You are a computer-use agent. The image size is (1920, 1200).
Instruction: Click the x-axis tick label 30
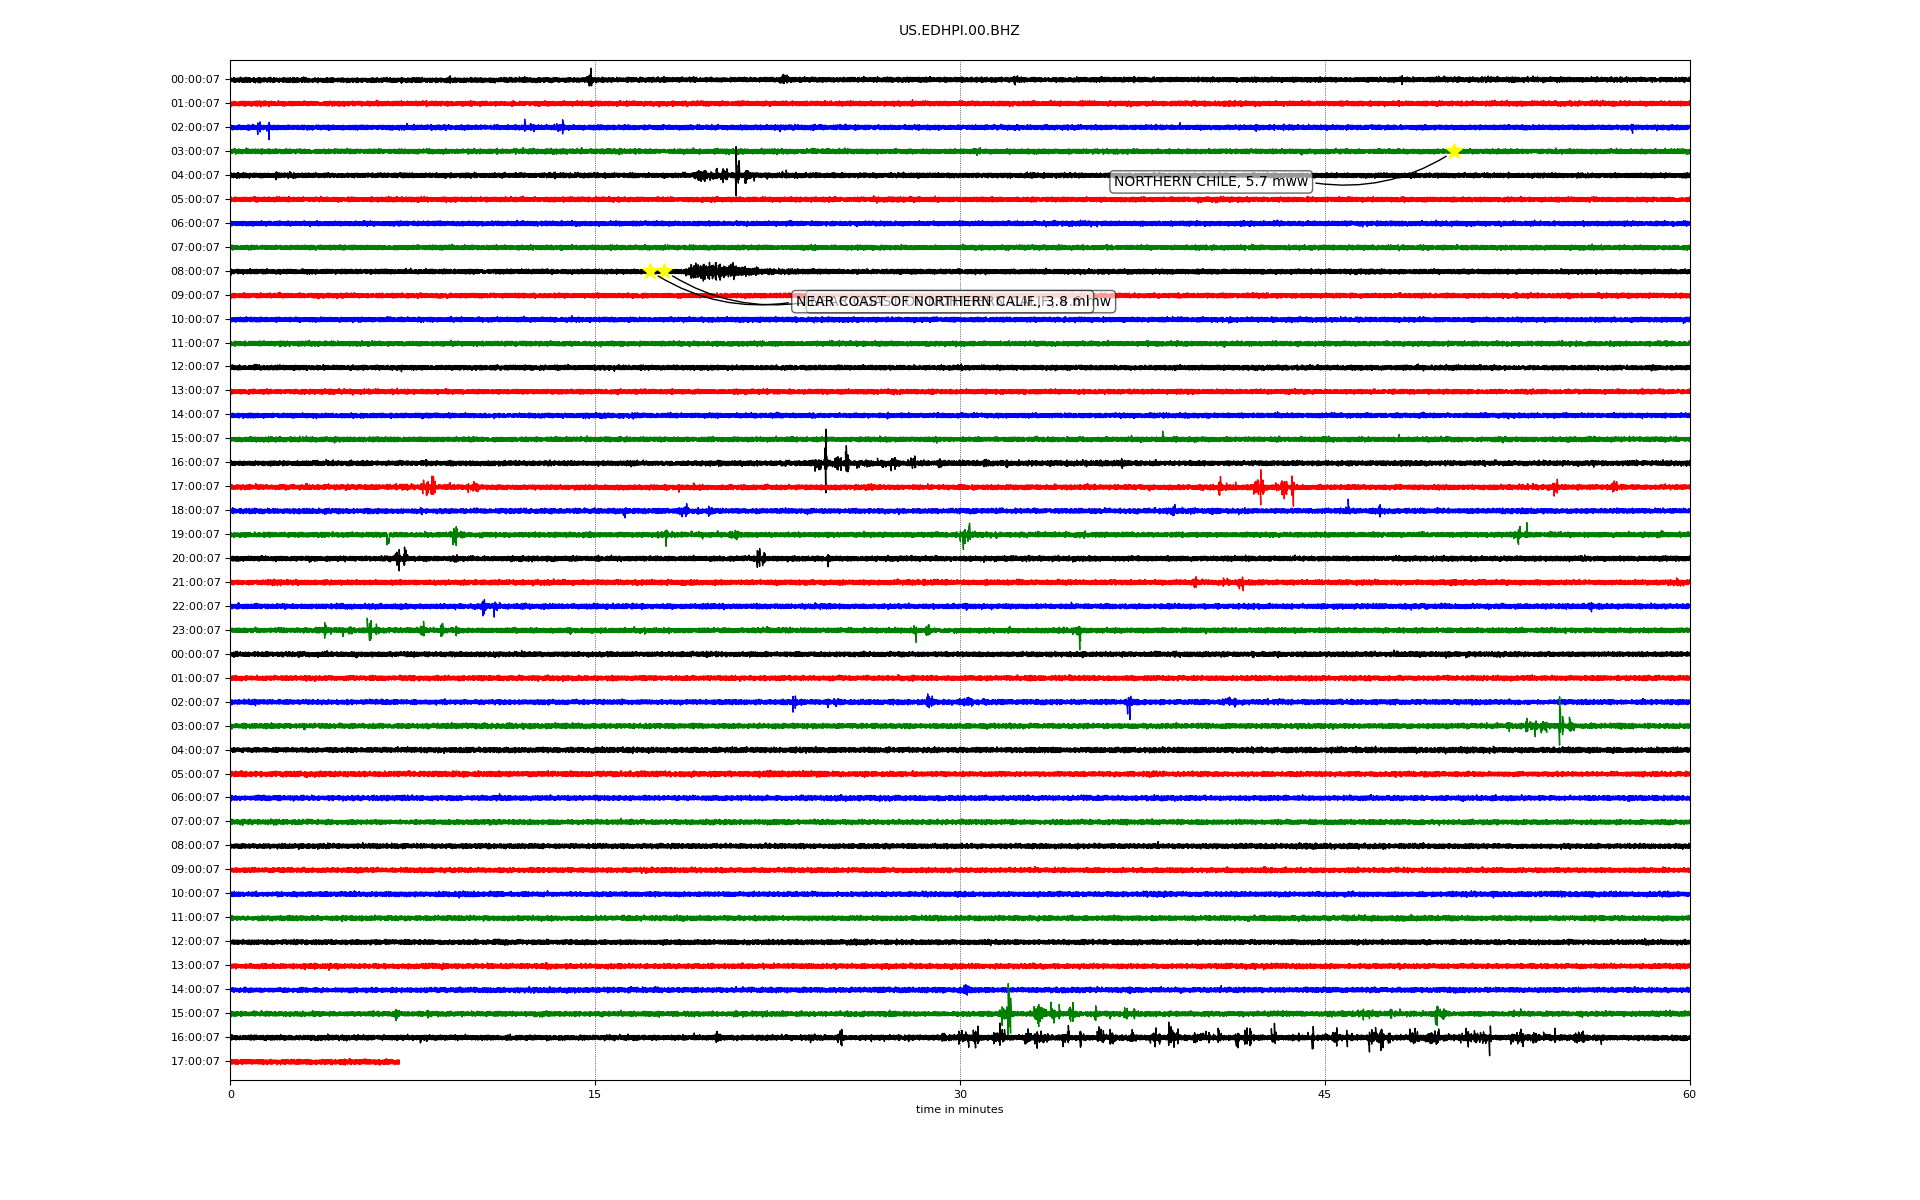click(960, 1094)
